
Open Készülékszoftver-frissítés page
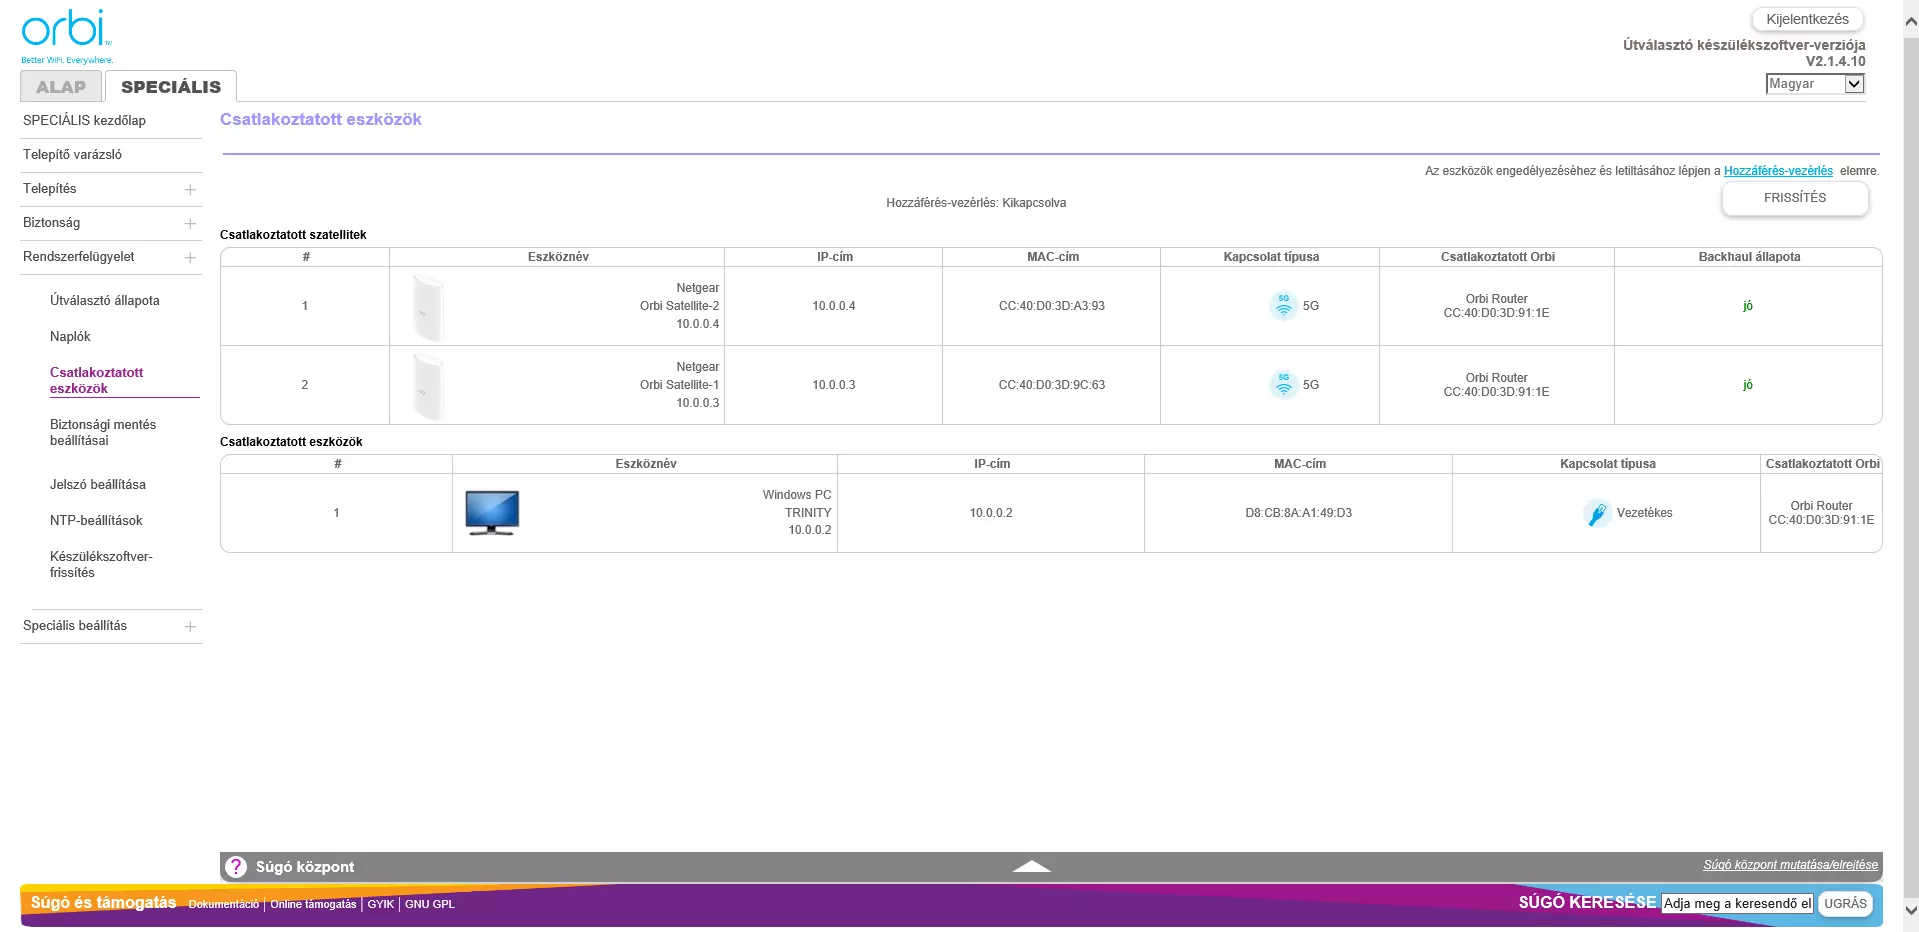pos(101,564)
